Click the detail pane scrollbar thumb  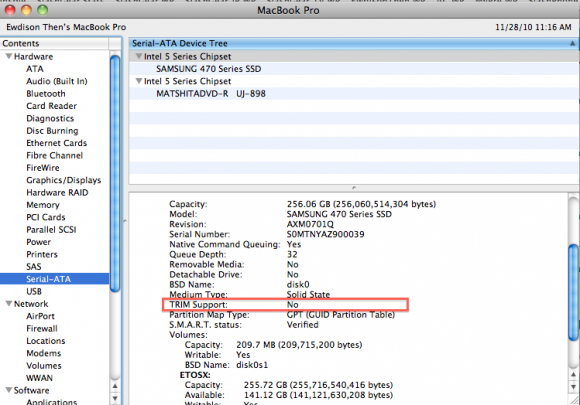(x=574, y=291)
